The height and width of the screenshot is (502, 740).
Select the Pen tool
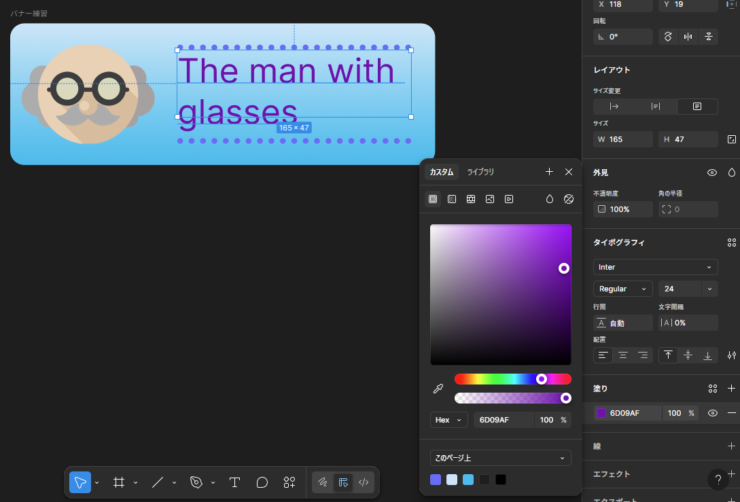coord(196,482)
